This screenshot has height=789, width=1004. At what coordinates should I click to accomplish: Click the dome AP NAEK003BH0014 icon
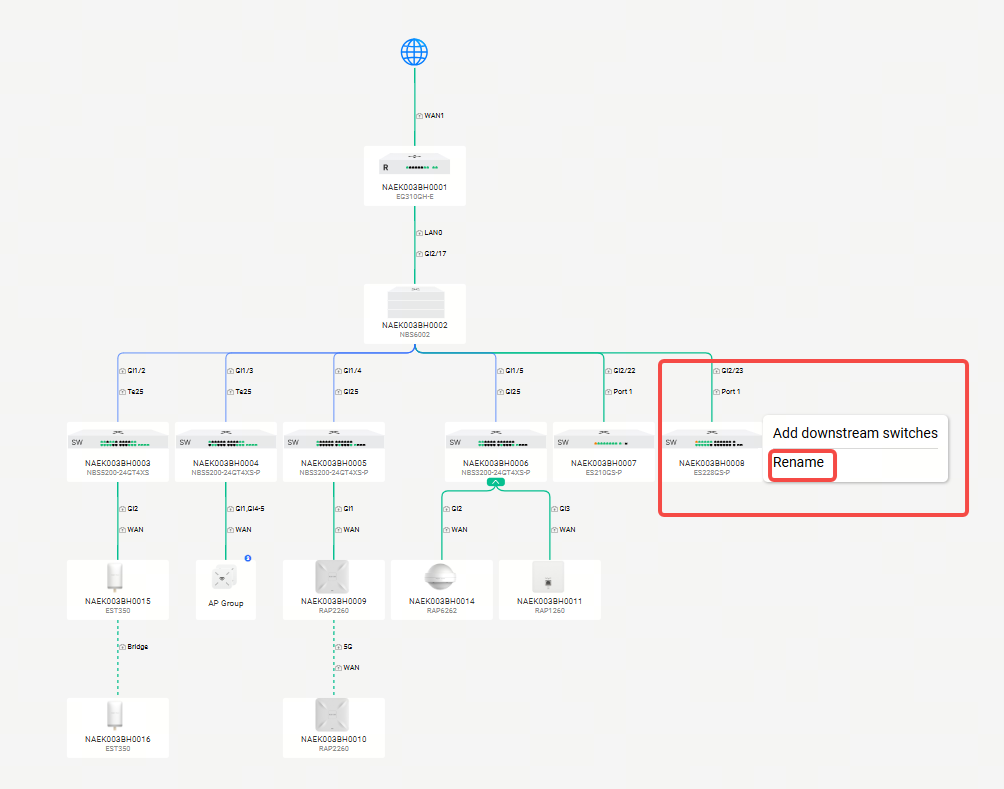pos(442,577)
